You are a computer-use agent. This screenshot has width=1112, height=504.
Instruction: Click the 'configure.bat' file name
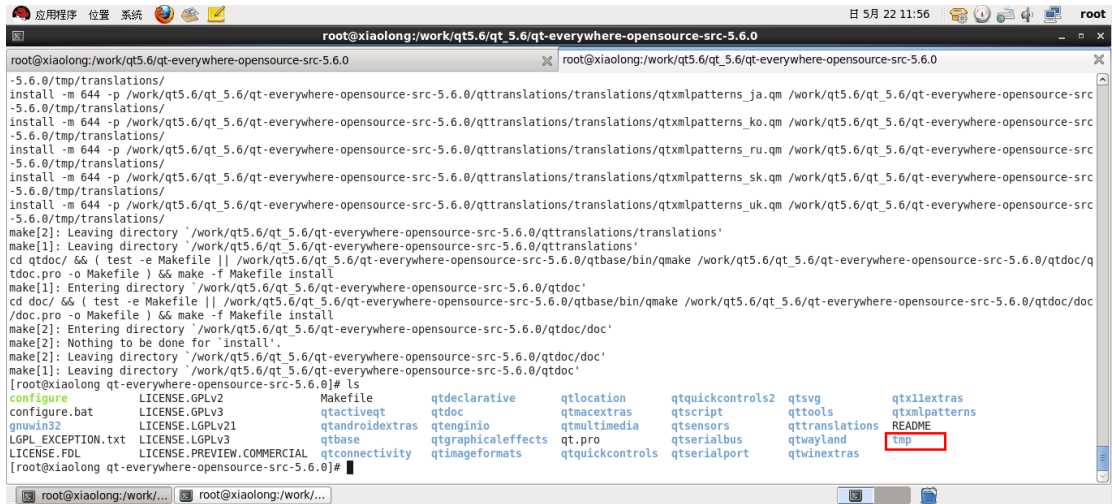point(51,412)
